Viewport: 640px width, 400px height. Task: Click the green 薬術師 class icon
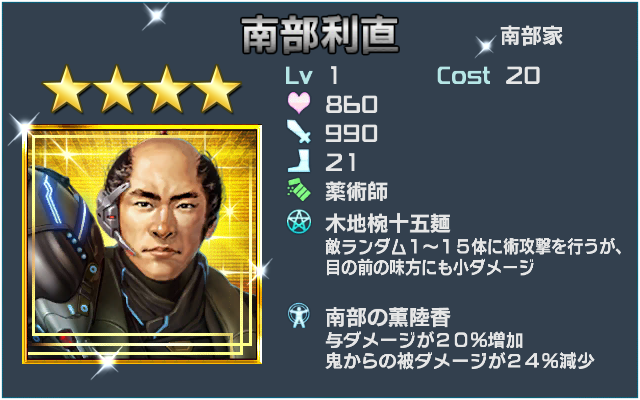pos(299,189)
